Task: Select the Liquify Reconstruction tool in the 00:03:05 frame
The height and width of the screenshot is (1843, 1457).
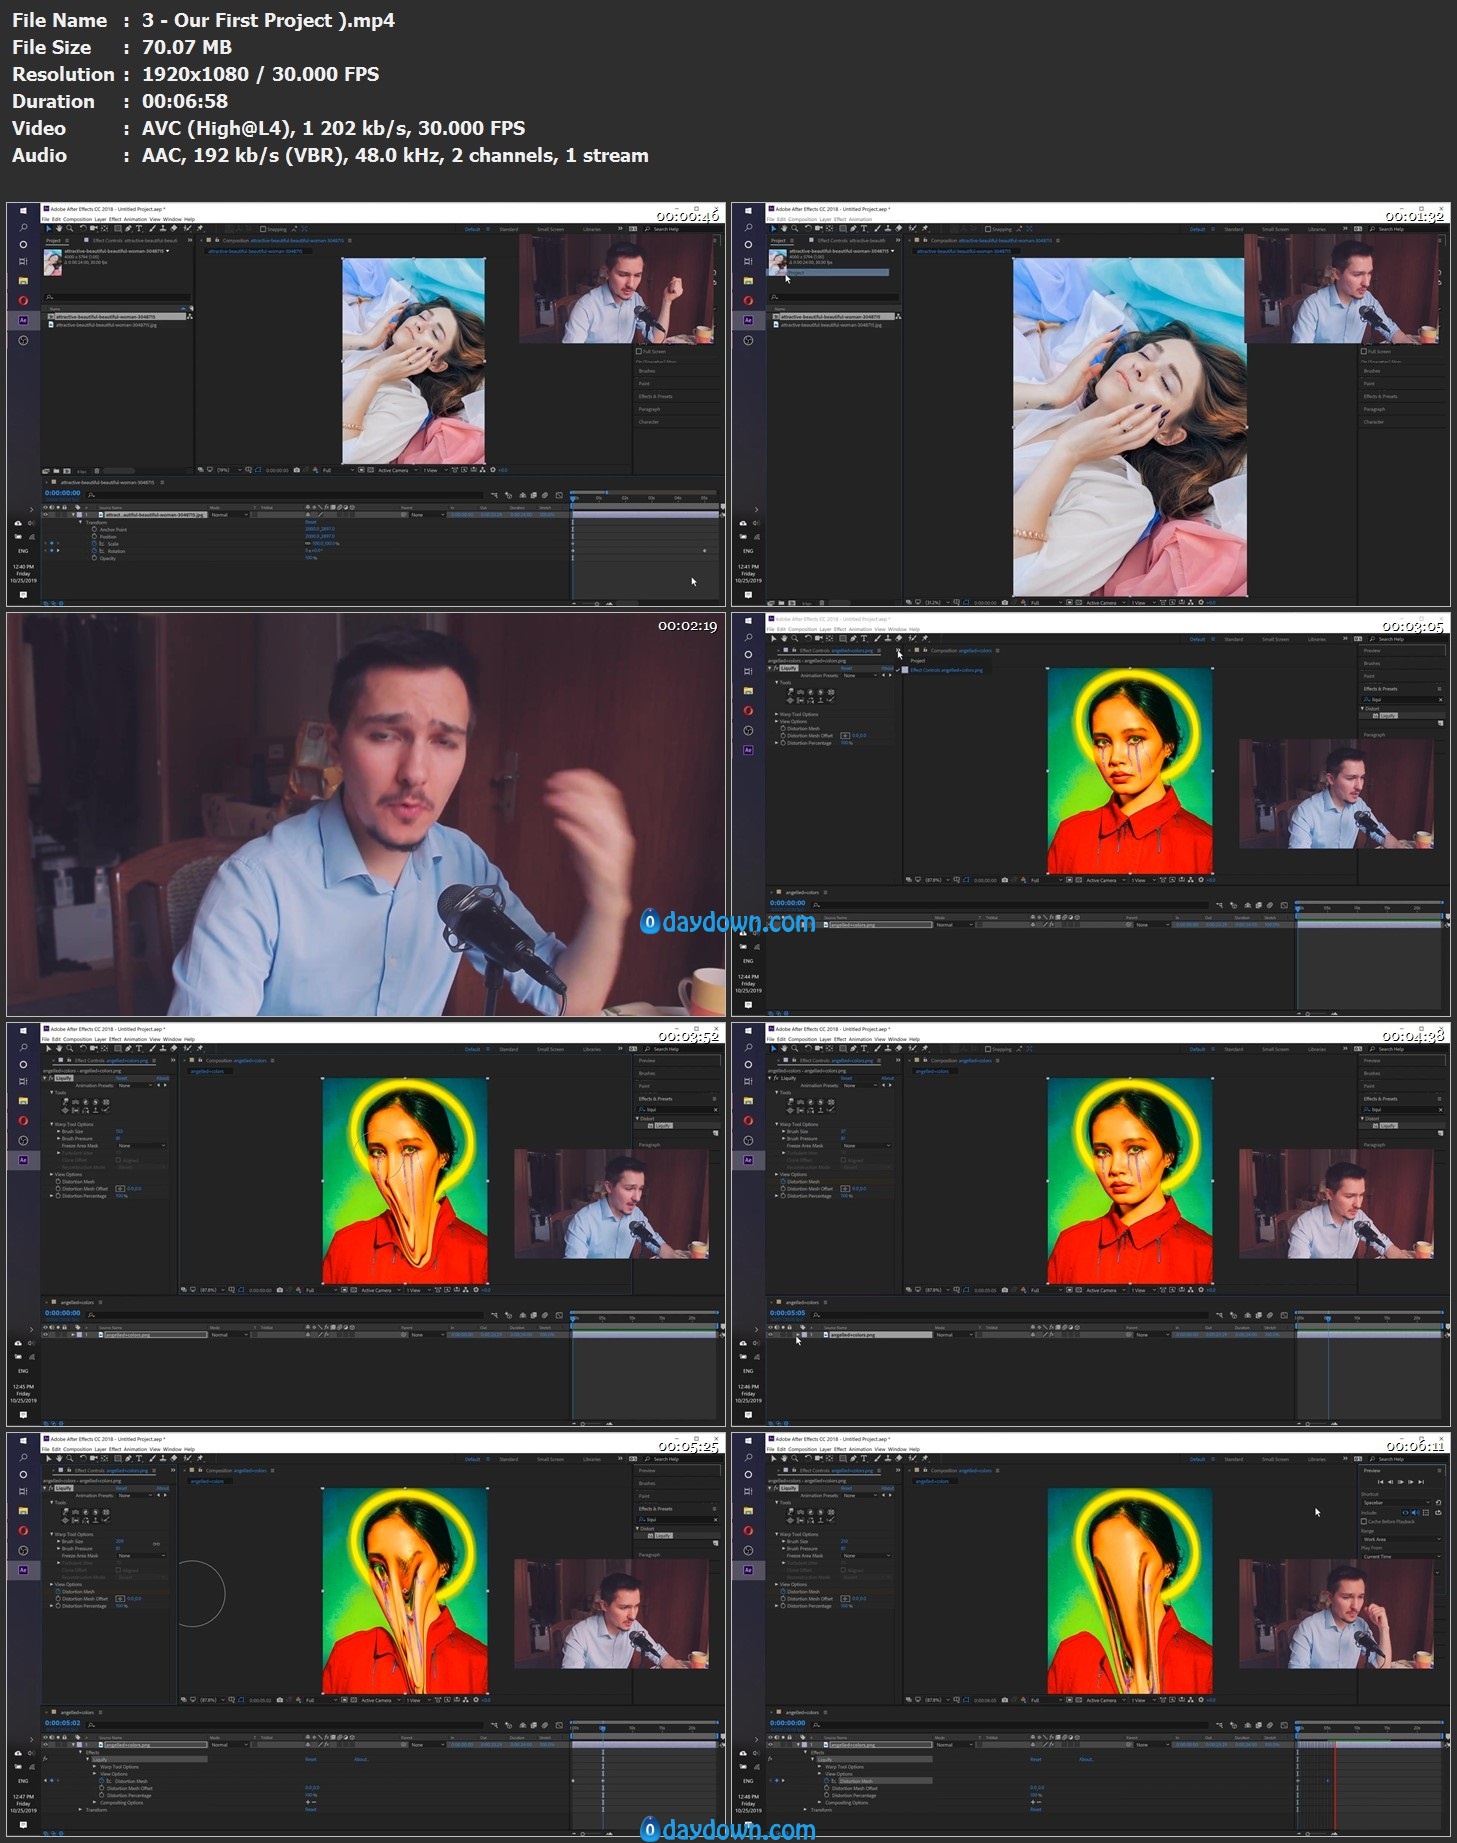Action: 831,700
